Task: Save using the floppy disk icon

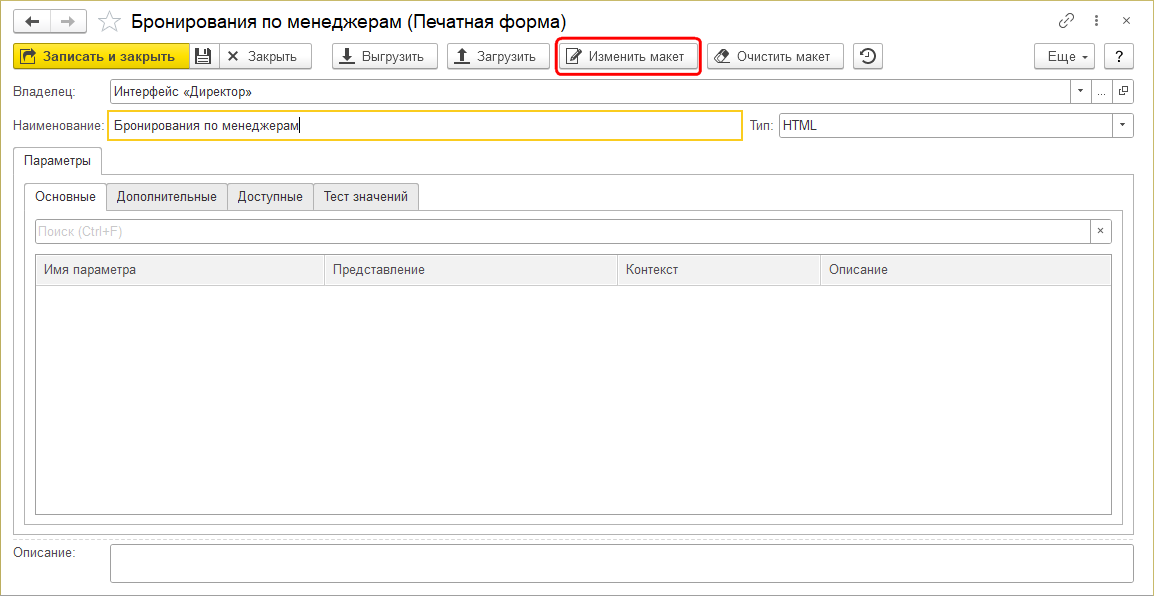Action: 204,57
